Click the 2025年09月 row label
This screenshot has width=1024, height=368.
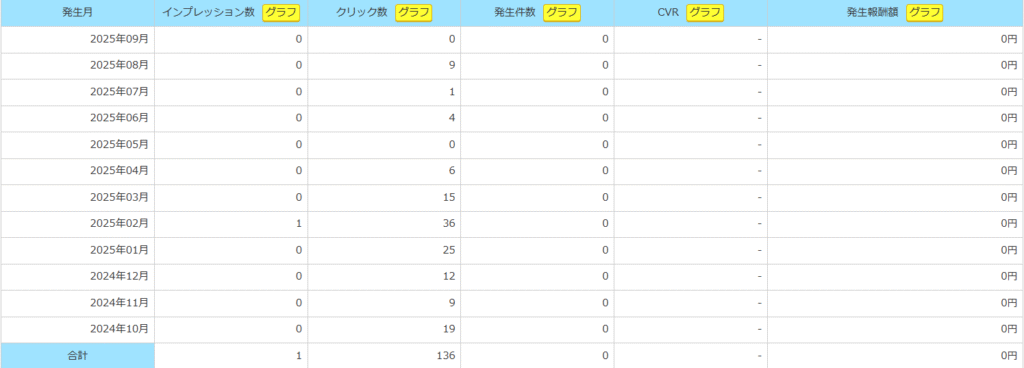[119, 39]
